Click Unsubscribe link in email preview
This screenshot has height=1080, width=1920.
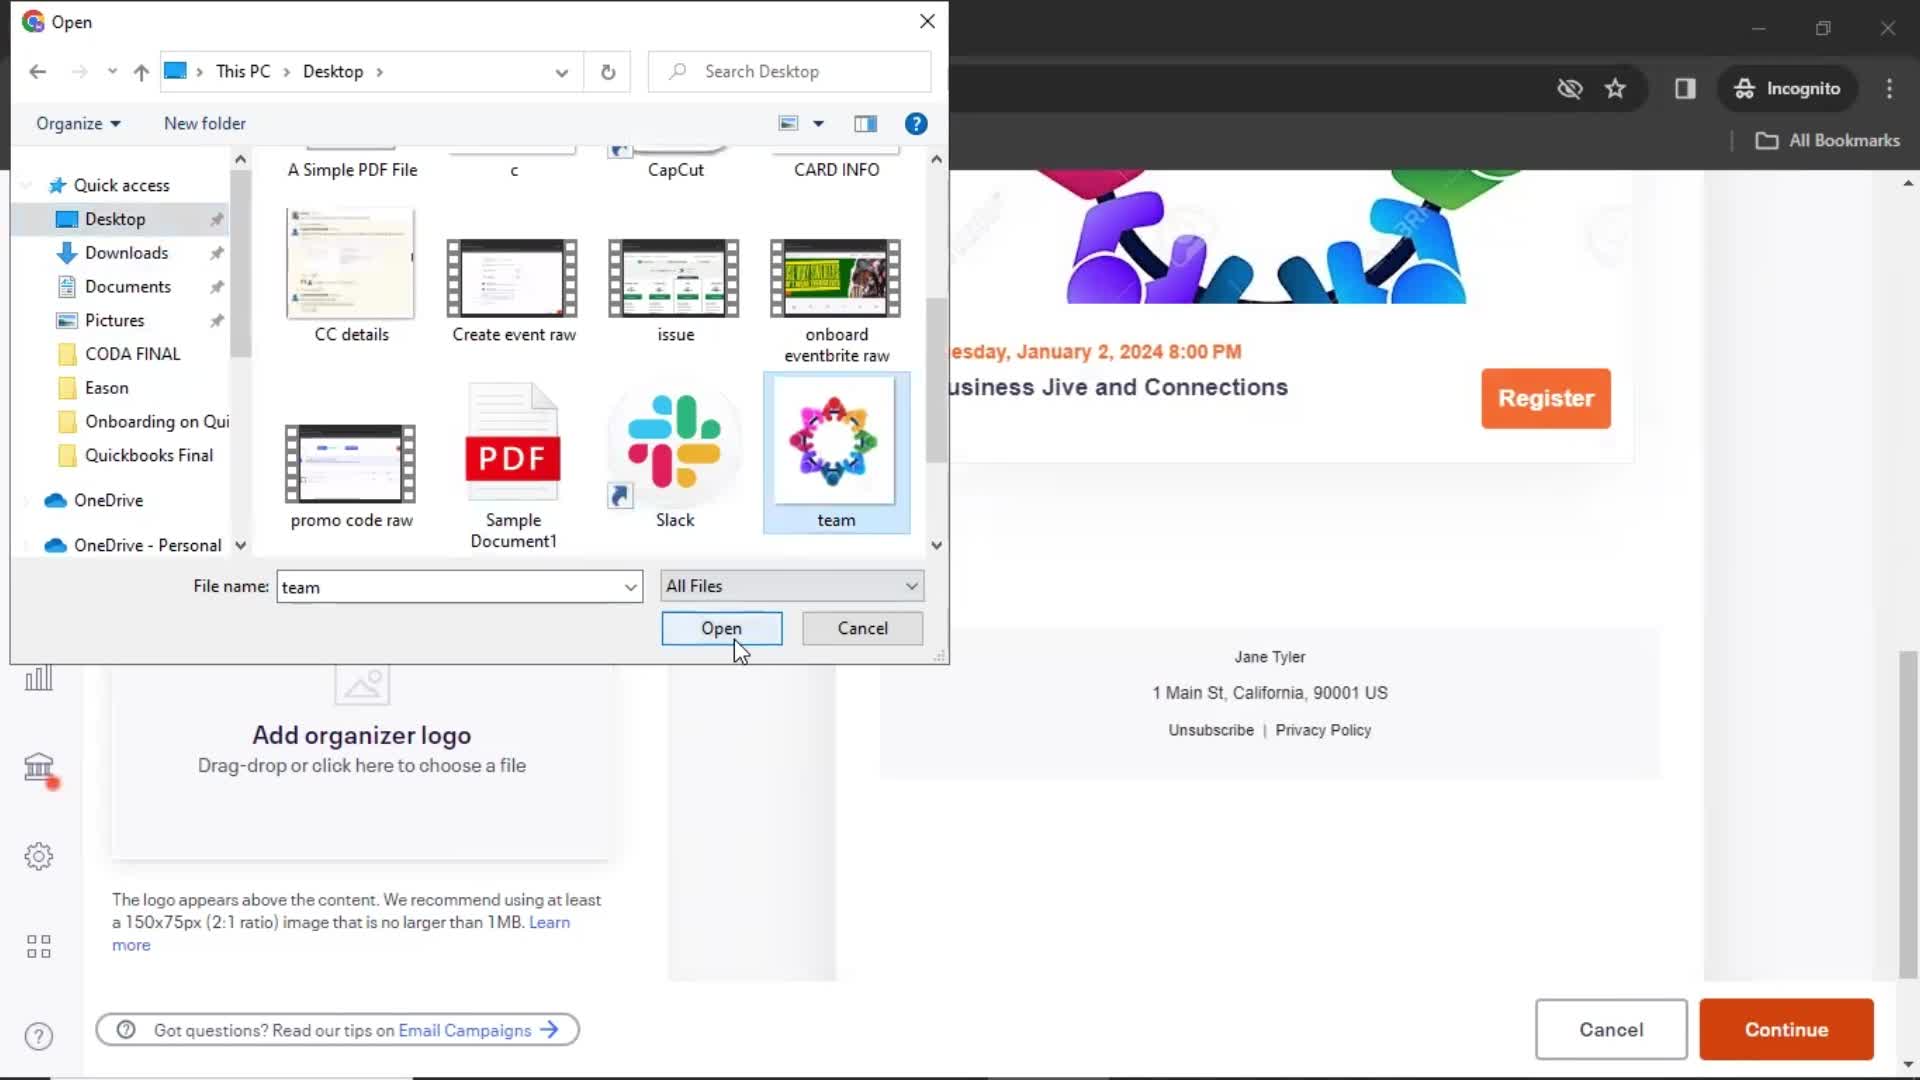click(1210, 731)
